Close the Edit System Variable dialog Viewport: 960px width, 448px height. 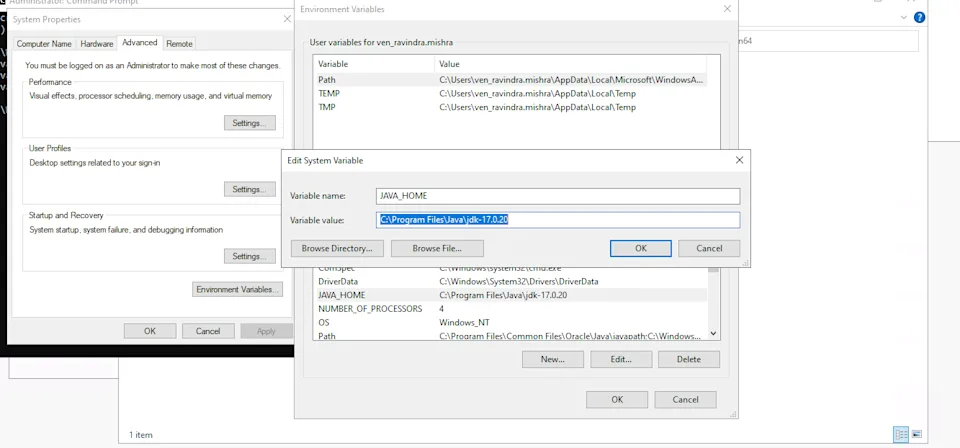(x=739, y=160)
